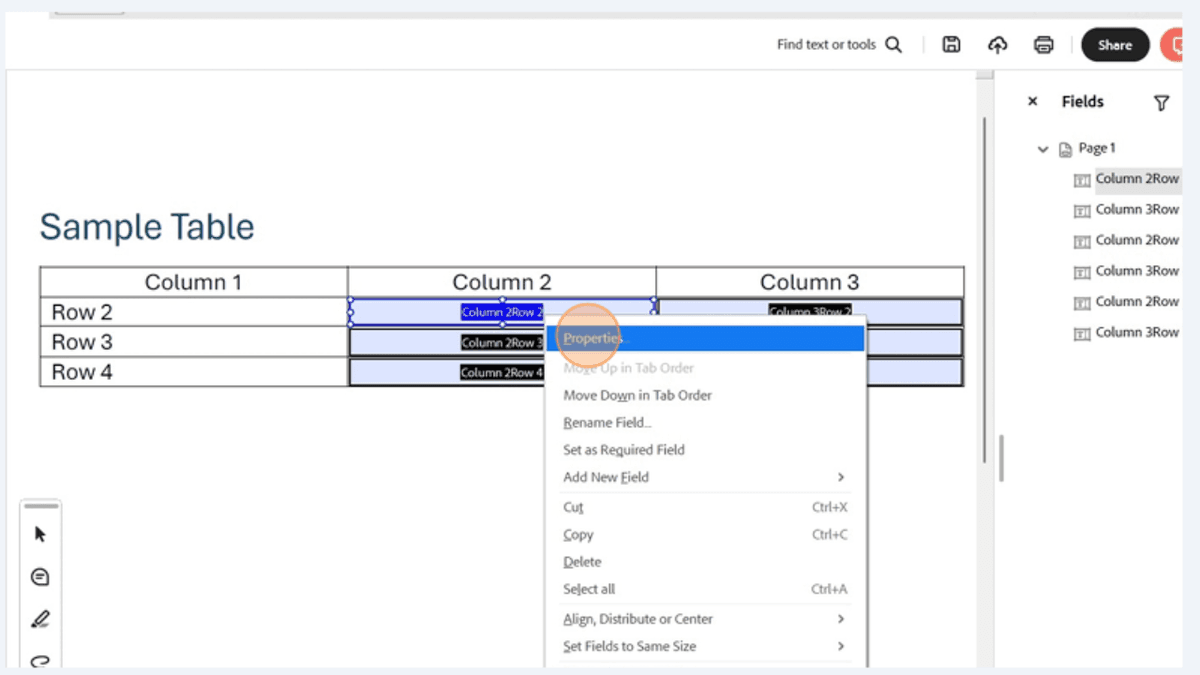The width and height of the screenshot is (1200, 675).
Task: Click the Share button
Action: tap(1115, 44)
